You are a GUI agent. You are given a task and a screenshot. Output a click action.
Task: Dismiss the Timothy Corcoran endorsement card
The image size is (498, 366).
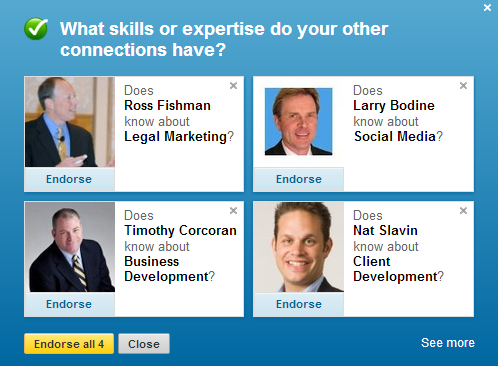point(233,211)
